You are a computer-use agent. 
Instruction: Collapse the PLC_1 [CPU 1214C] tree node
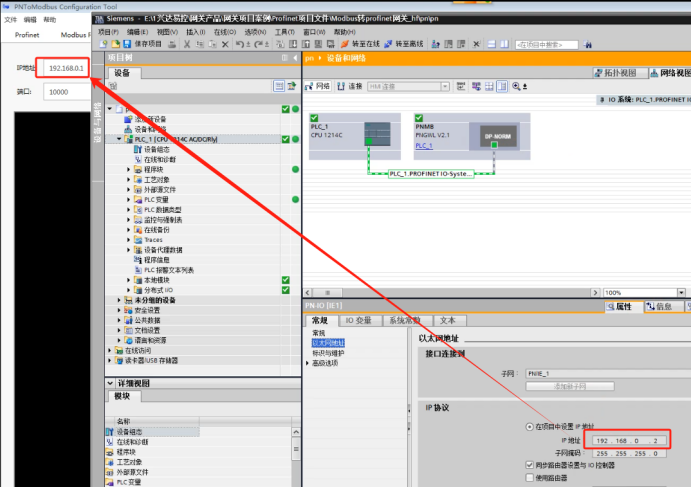point(119,139)
